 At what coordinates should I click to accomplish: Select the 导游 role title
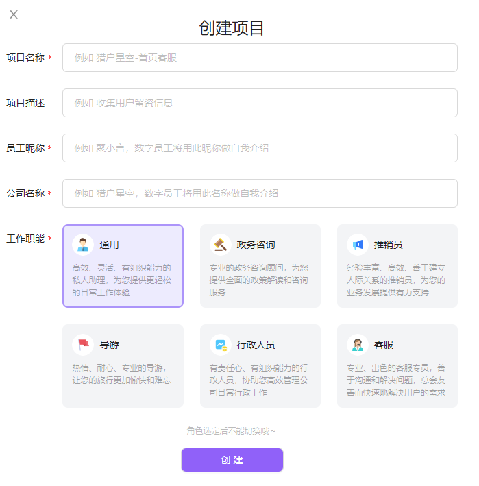(x=109, y=345)
